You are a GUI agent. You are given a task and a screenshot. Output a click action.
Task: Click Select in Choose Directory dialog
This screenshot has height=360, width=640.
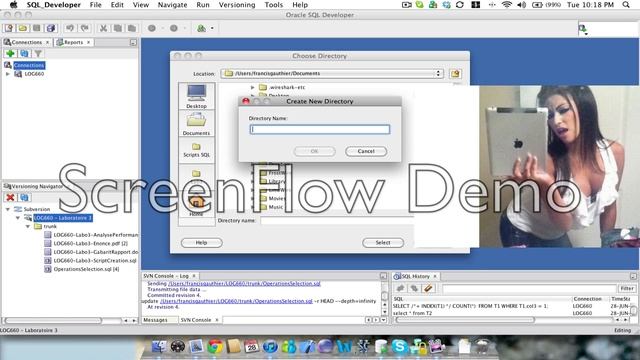click(x=383, y=242)
